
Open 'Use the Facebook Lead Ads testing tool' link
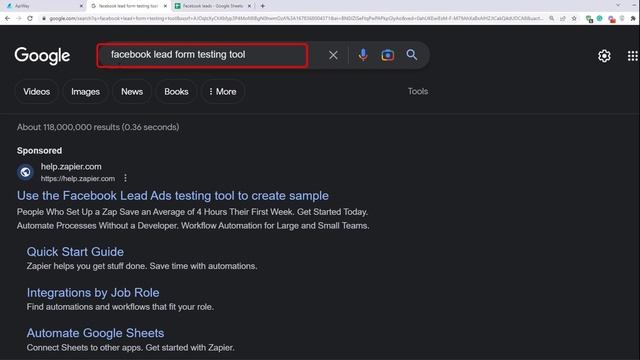point(173,196)
